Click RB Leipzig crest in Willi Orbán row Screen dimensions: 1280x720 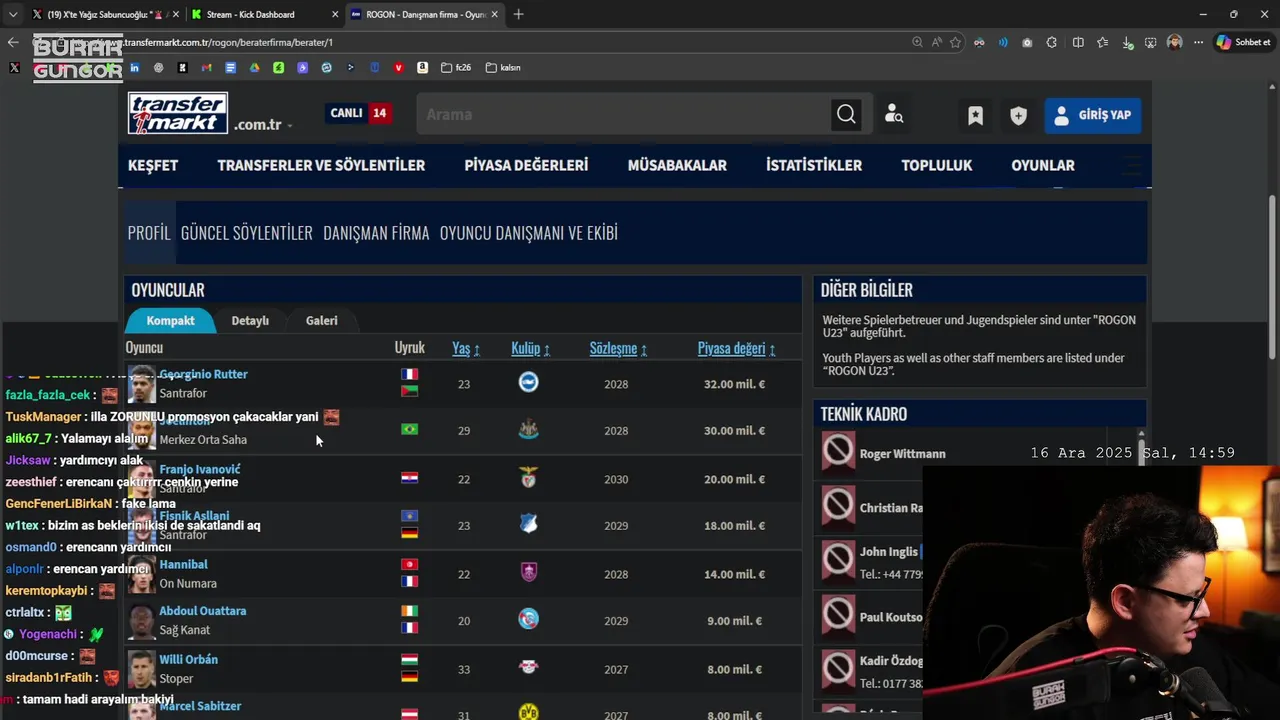[x=528, y=668]
